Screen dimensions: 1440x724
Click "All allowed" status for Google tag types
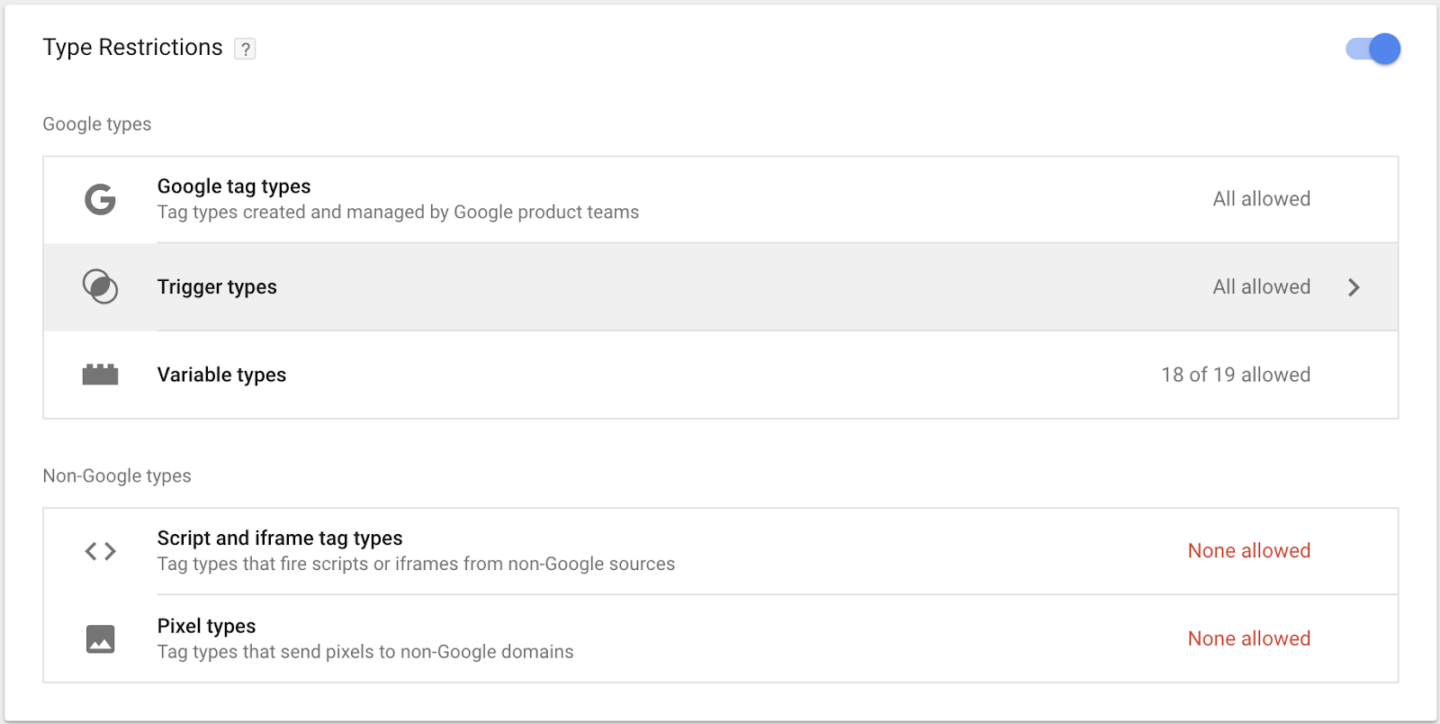1261,199
